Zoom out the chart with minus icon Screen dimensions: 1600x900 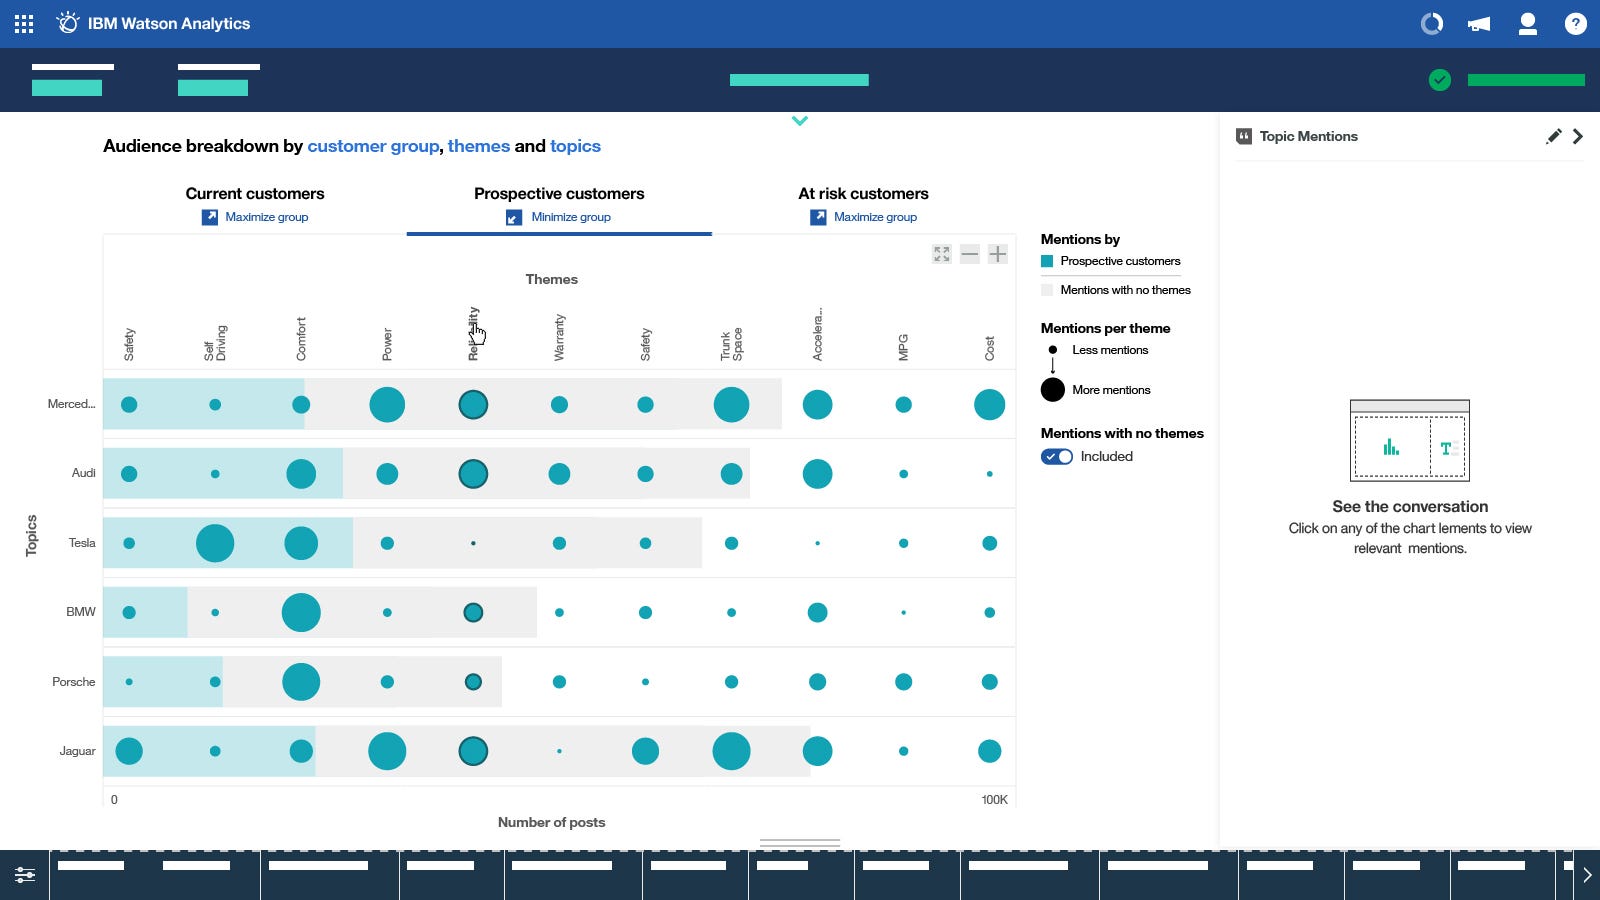tap(969, 254)
